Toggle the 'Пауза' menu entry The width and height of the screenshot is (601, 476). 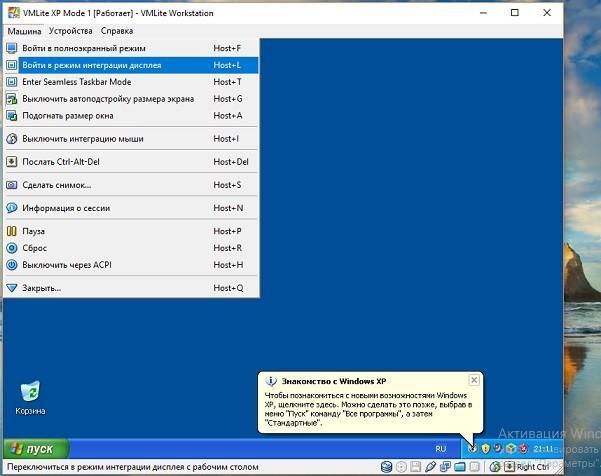[x=131, y=231]
